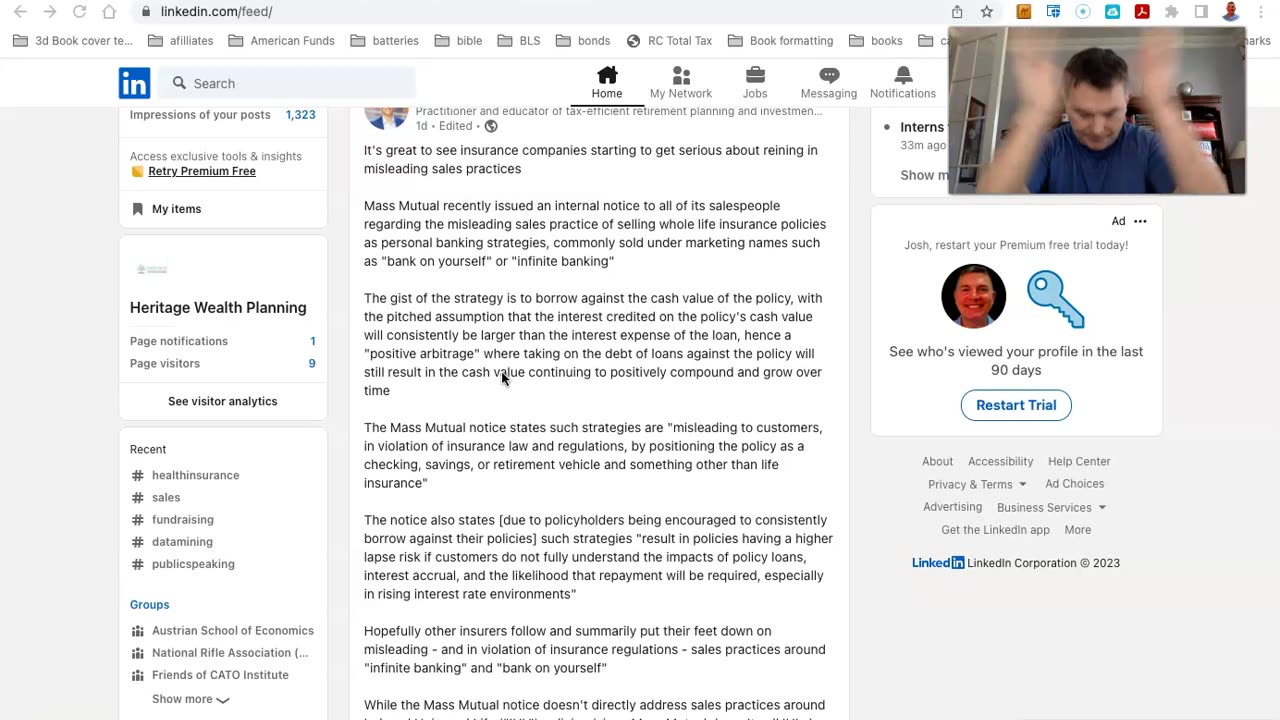The width and height of the screenshot is (1280, 720).
Task: Open the American Funds bookmark folder
Action: [x=281, y=41]
